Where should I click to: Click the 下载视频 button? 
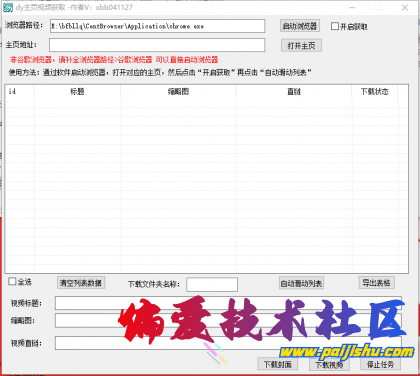[x=329, y=364]
